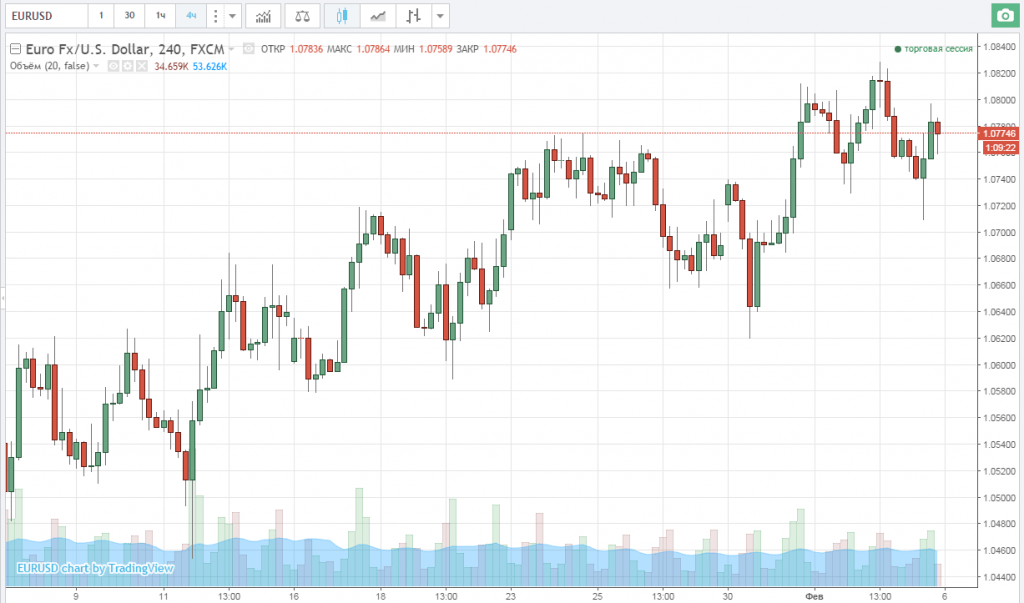Remove Volume indicator with X icon

[x=142, y=66]
